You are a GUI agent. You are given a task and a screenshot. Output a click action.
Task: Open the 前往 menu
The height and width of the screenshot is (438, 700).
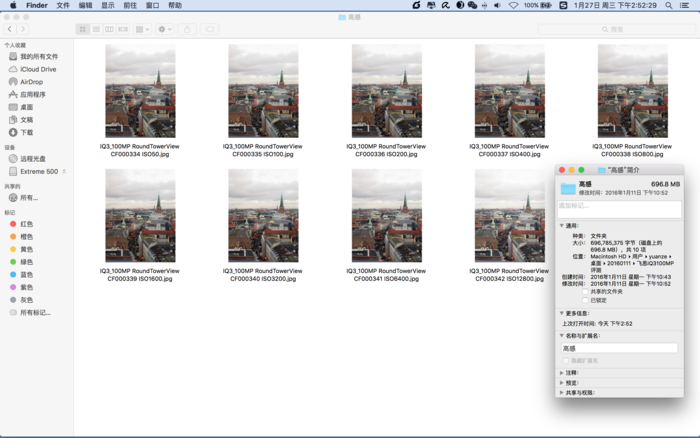tap(130, 5)
